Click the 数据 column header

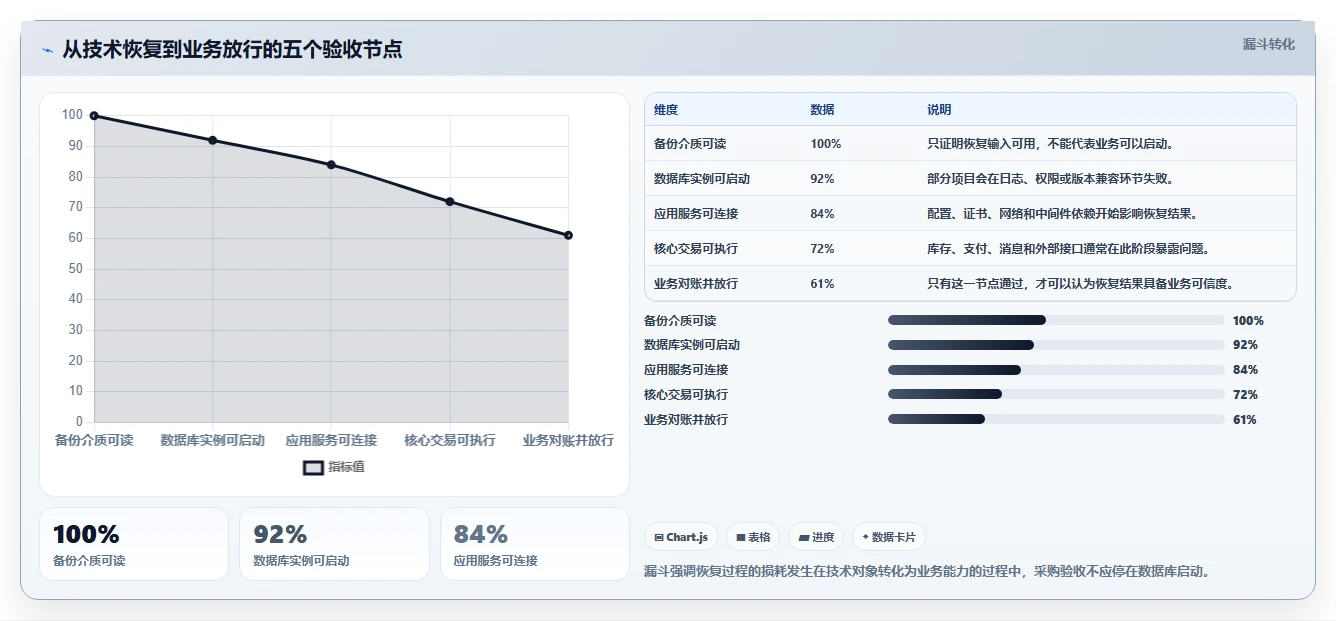pyautogui.click(x=822, y=110)
